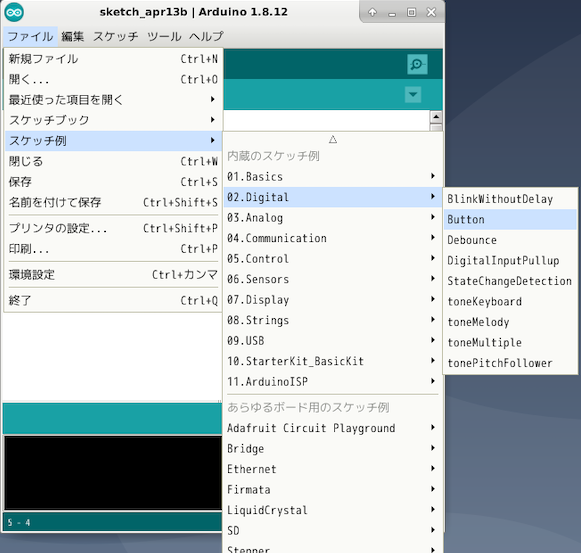The height and width of the screenshot is (553, 581).
Task: Click the editor scrollbar up arrow
Action: coord(436,117)
